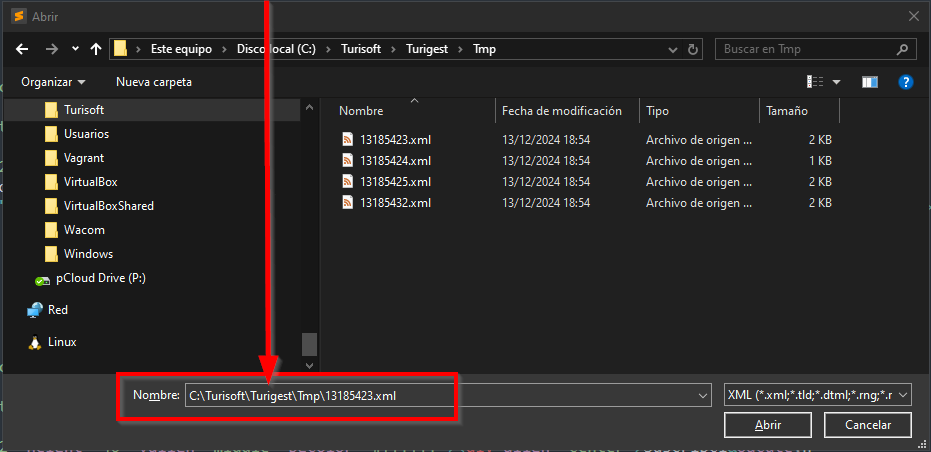Select the VirtualBoxShared folder in tree
The width and height of the screenshot is (931, 452).
coord(108,206)
